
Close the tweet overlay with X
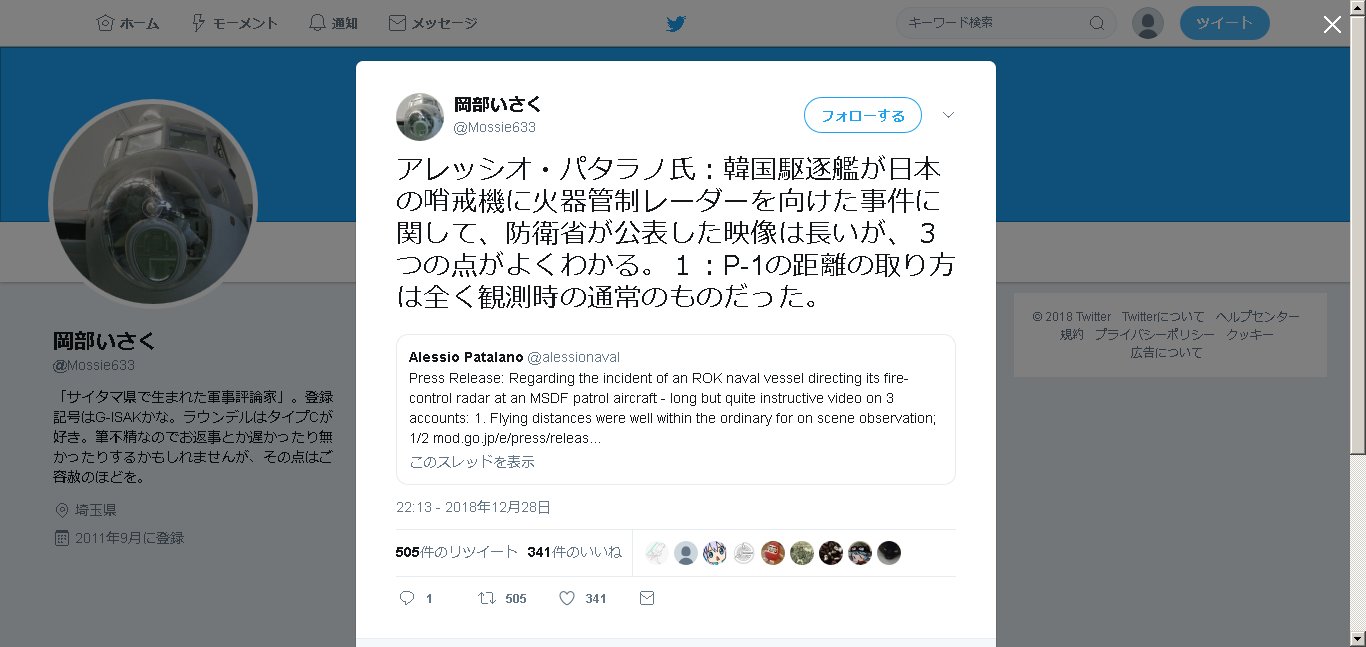click(1332, 25)
